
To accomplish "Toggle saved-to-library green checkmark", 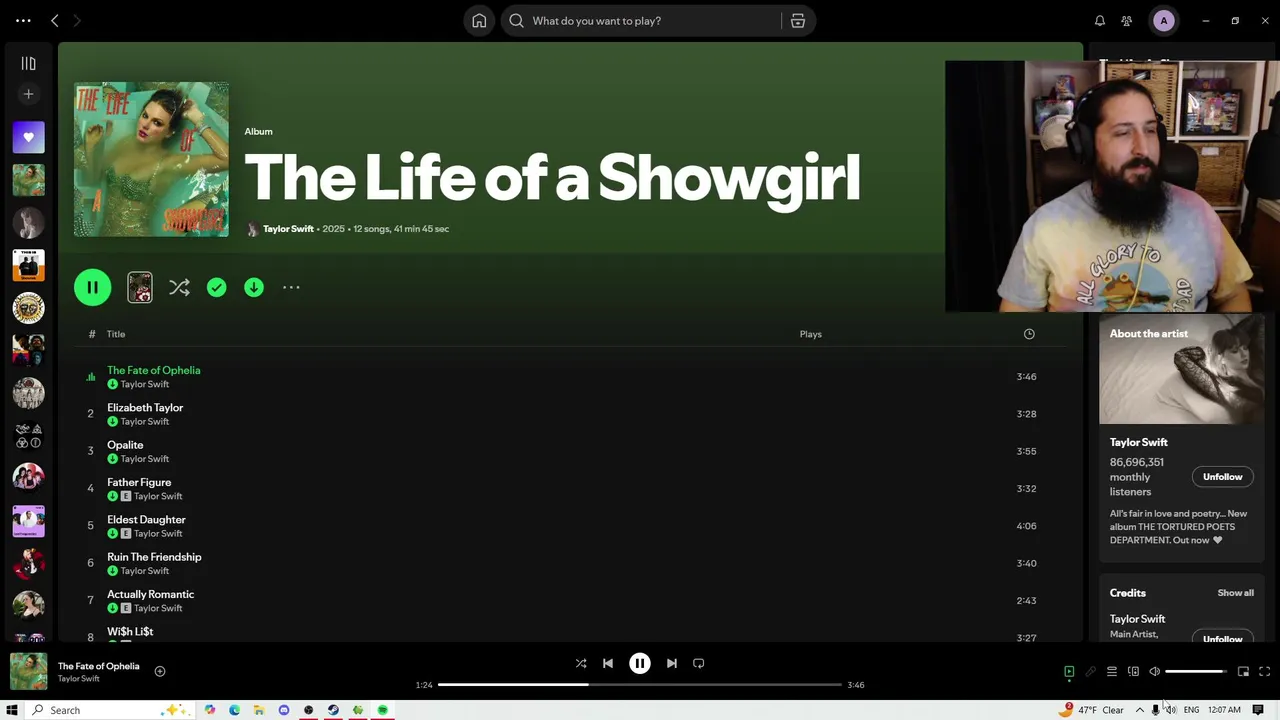I will coord(216,288).
